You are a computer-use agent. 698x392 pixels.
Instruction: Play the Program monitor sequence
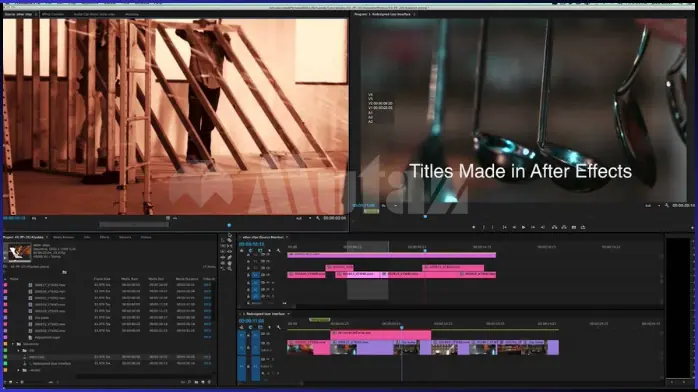pyautogui.click(x=524, y=227)
